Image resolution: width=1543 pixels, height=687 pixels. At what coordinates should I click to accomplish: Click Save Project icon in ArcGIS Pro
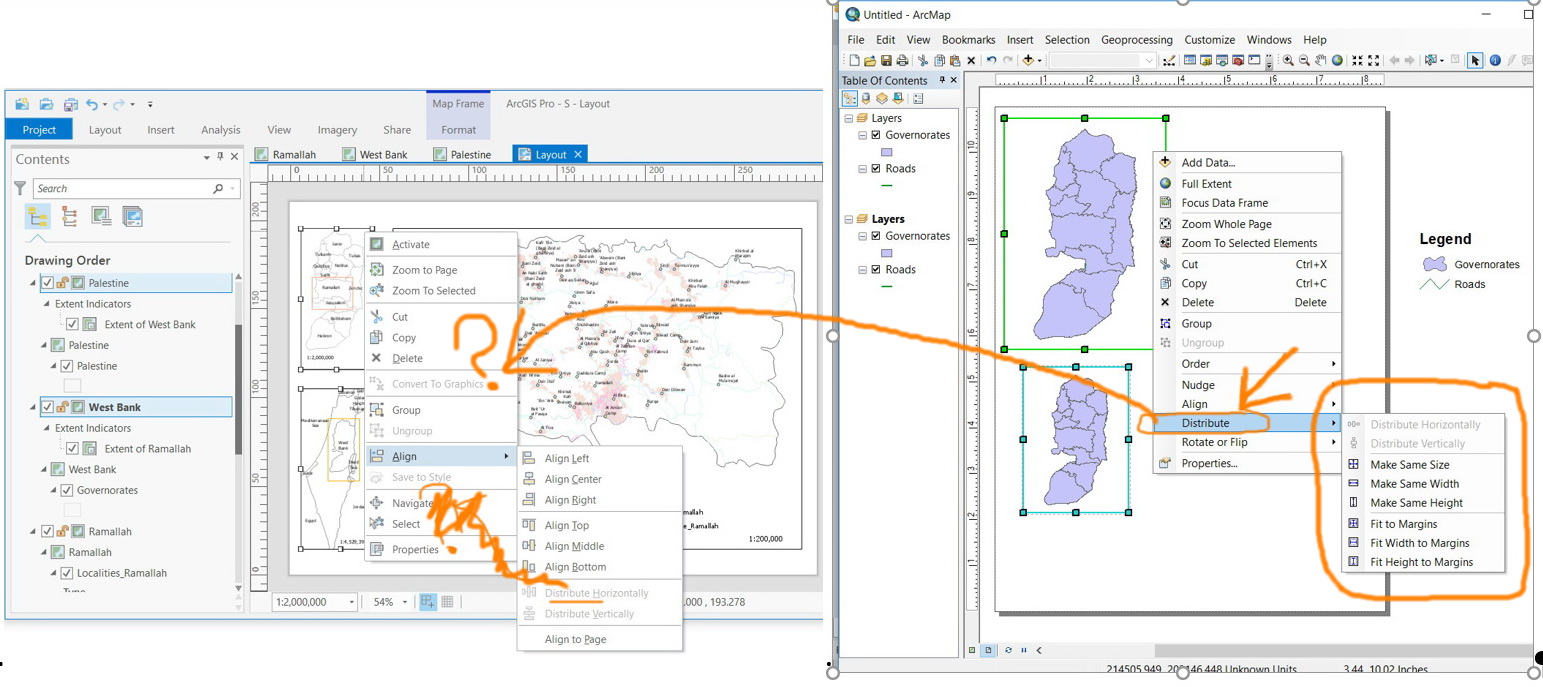point(70,104)
